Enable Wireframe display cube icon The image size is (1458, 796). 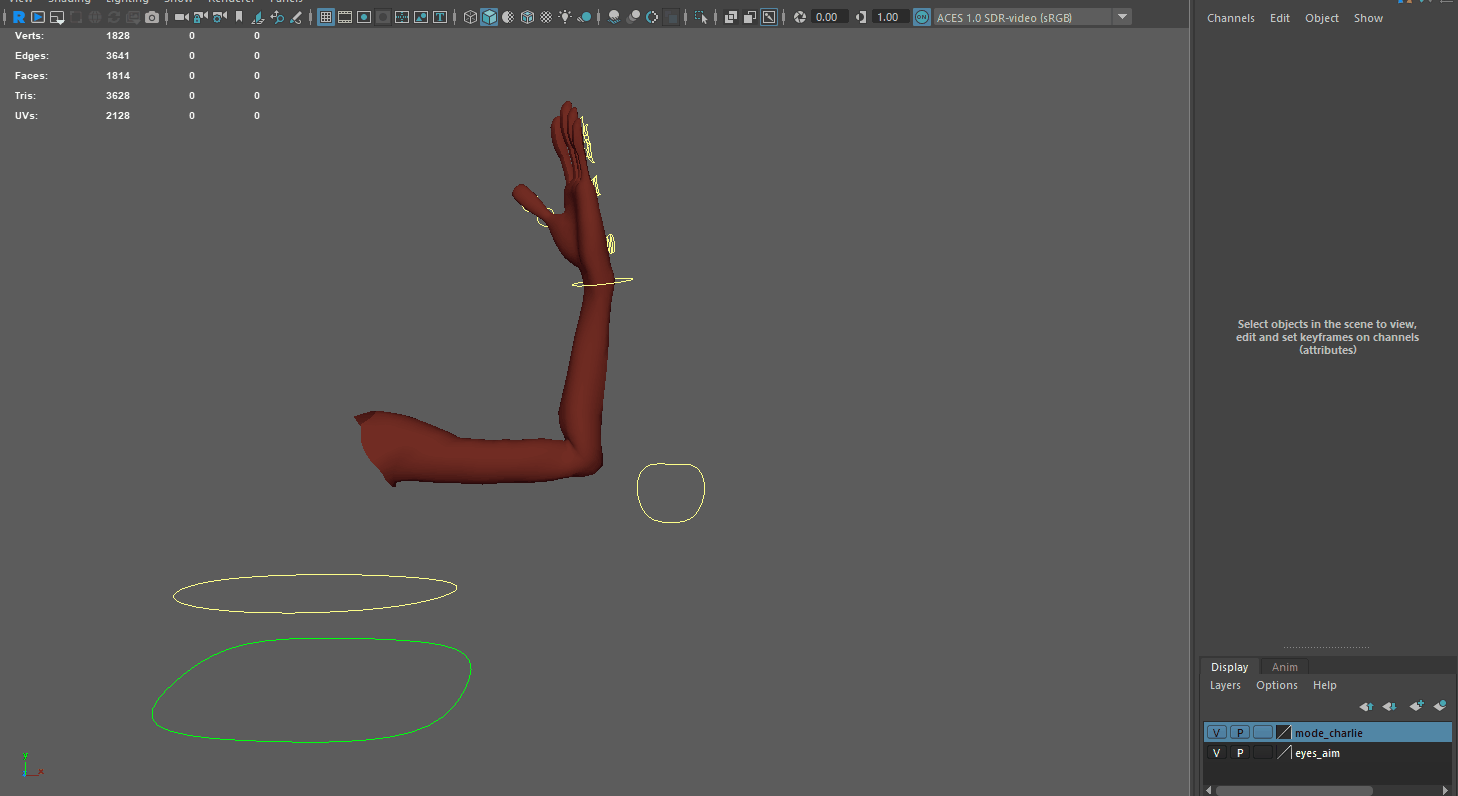(x=470, y=17)
